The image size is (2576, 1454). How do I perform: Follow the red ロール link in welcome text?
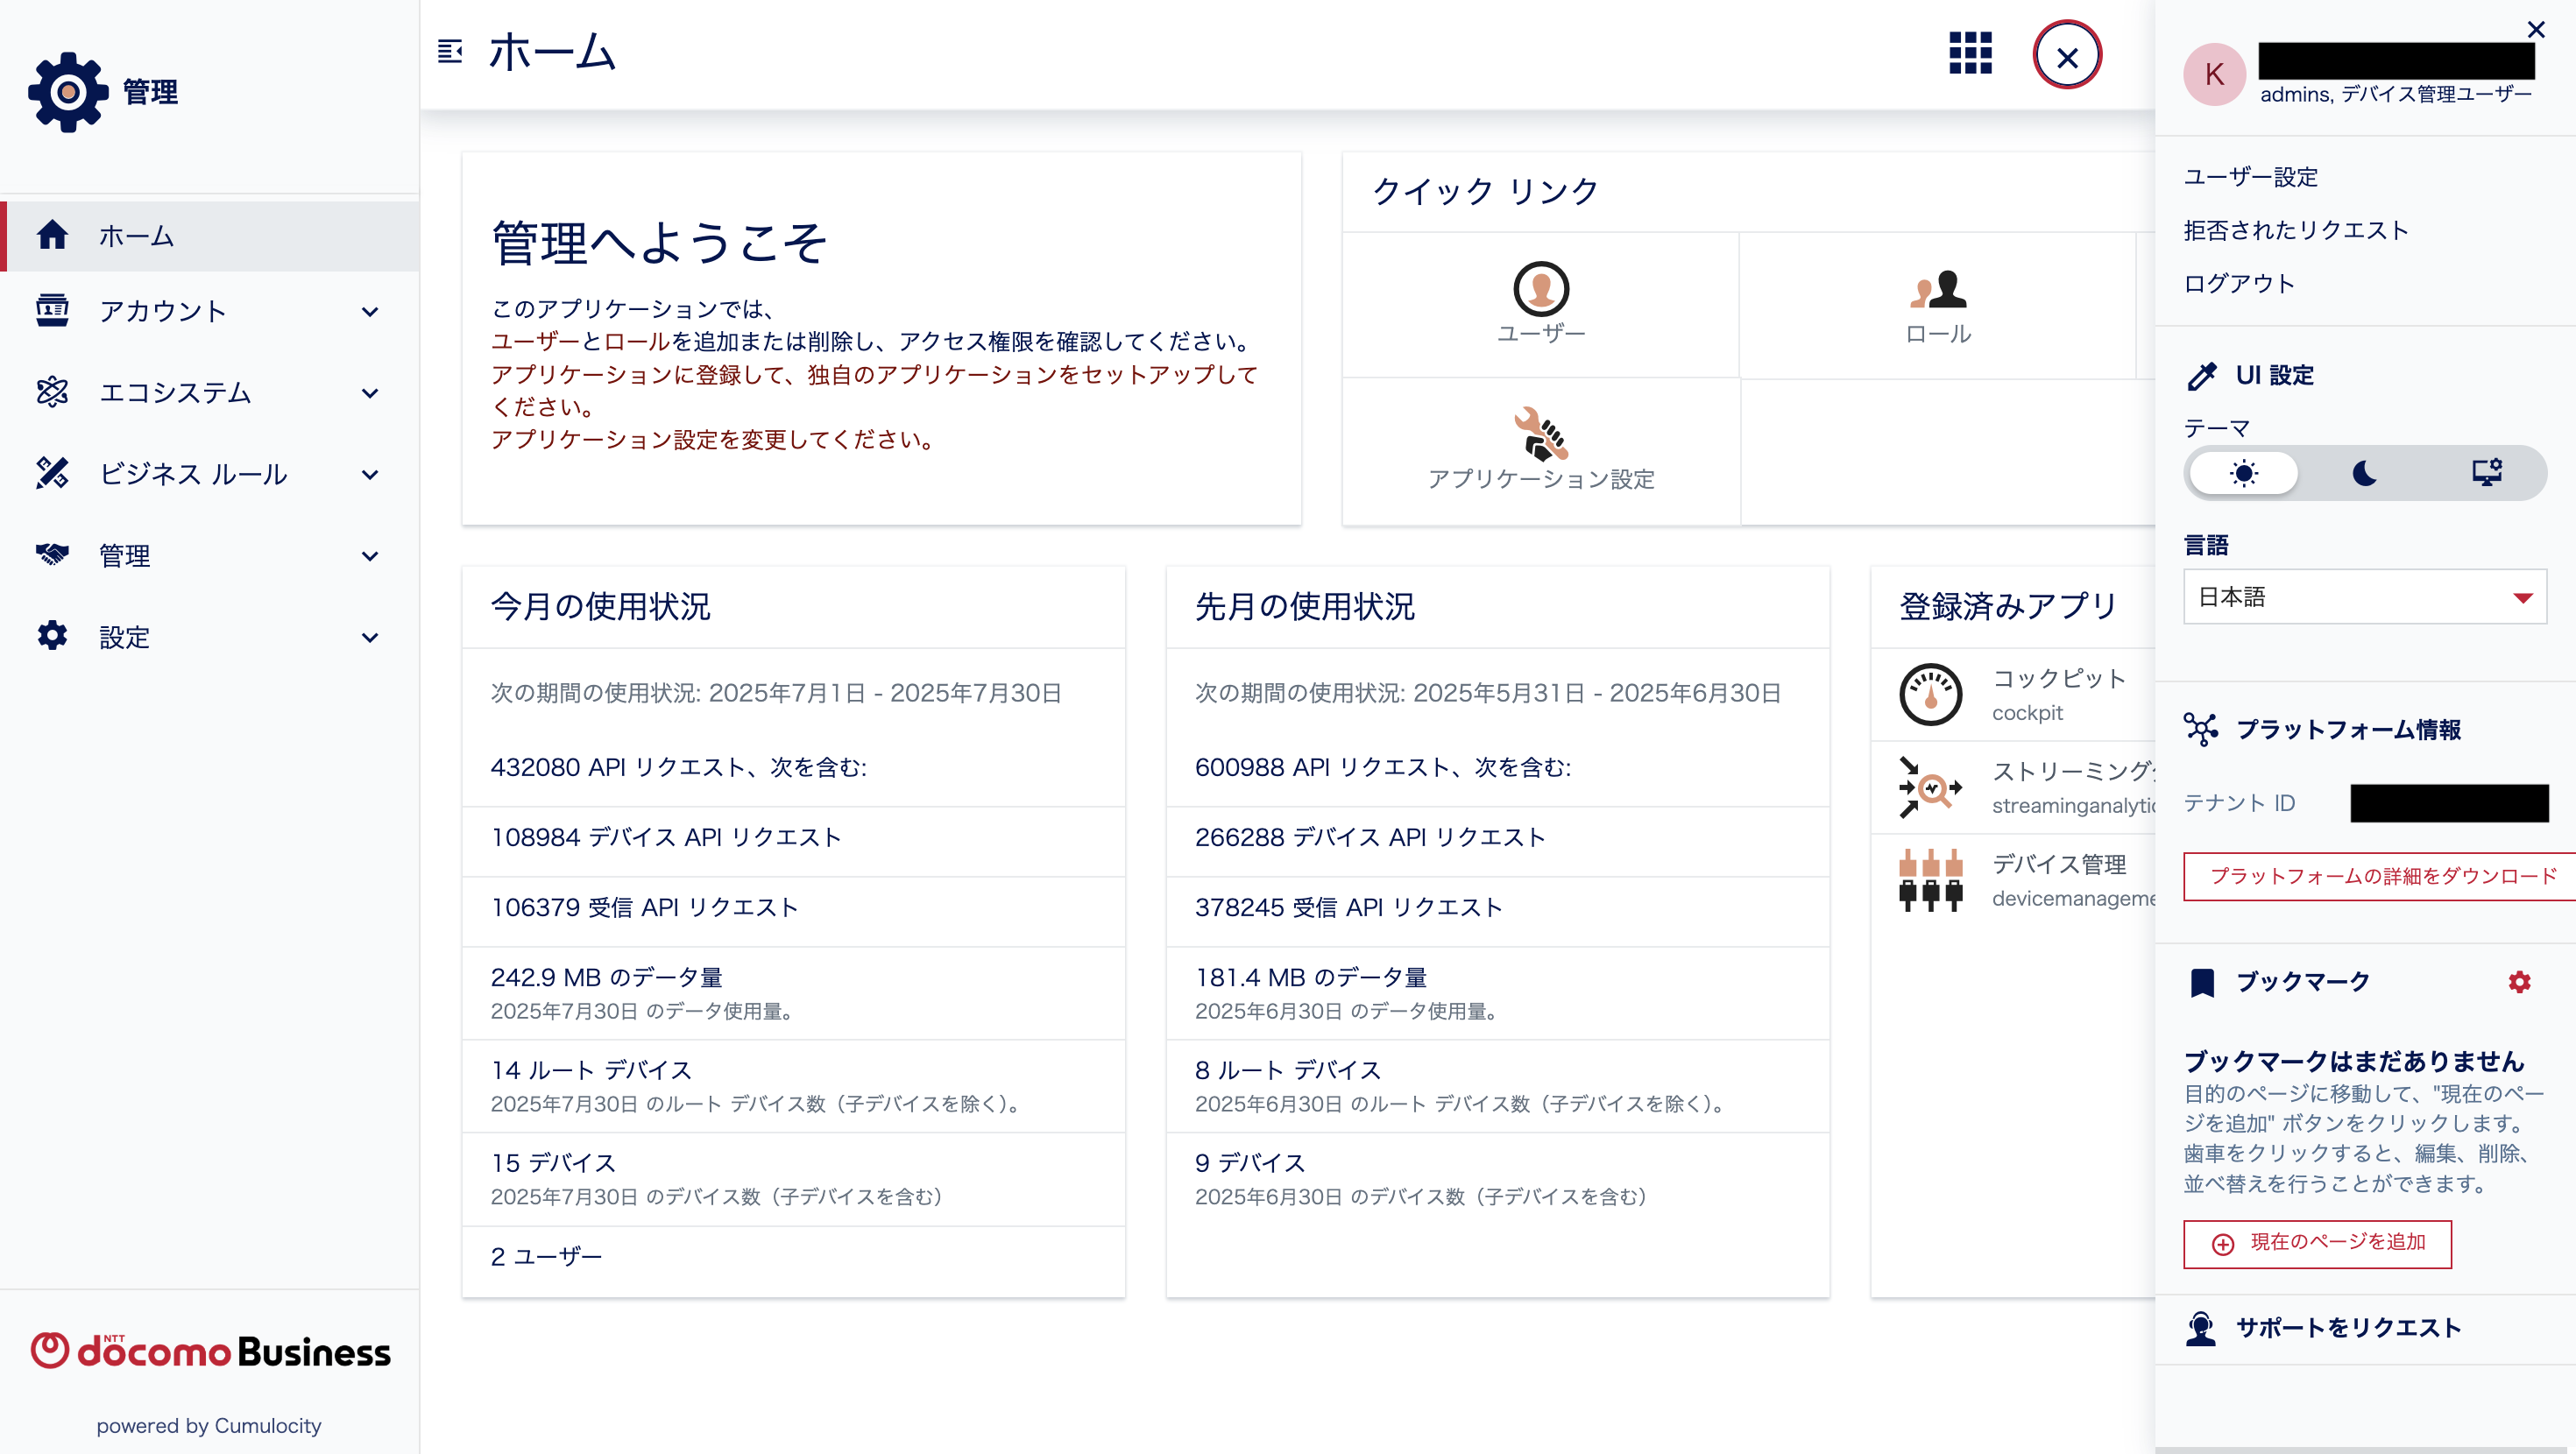636,341
